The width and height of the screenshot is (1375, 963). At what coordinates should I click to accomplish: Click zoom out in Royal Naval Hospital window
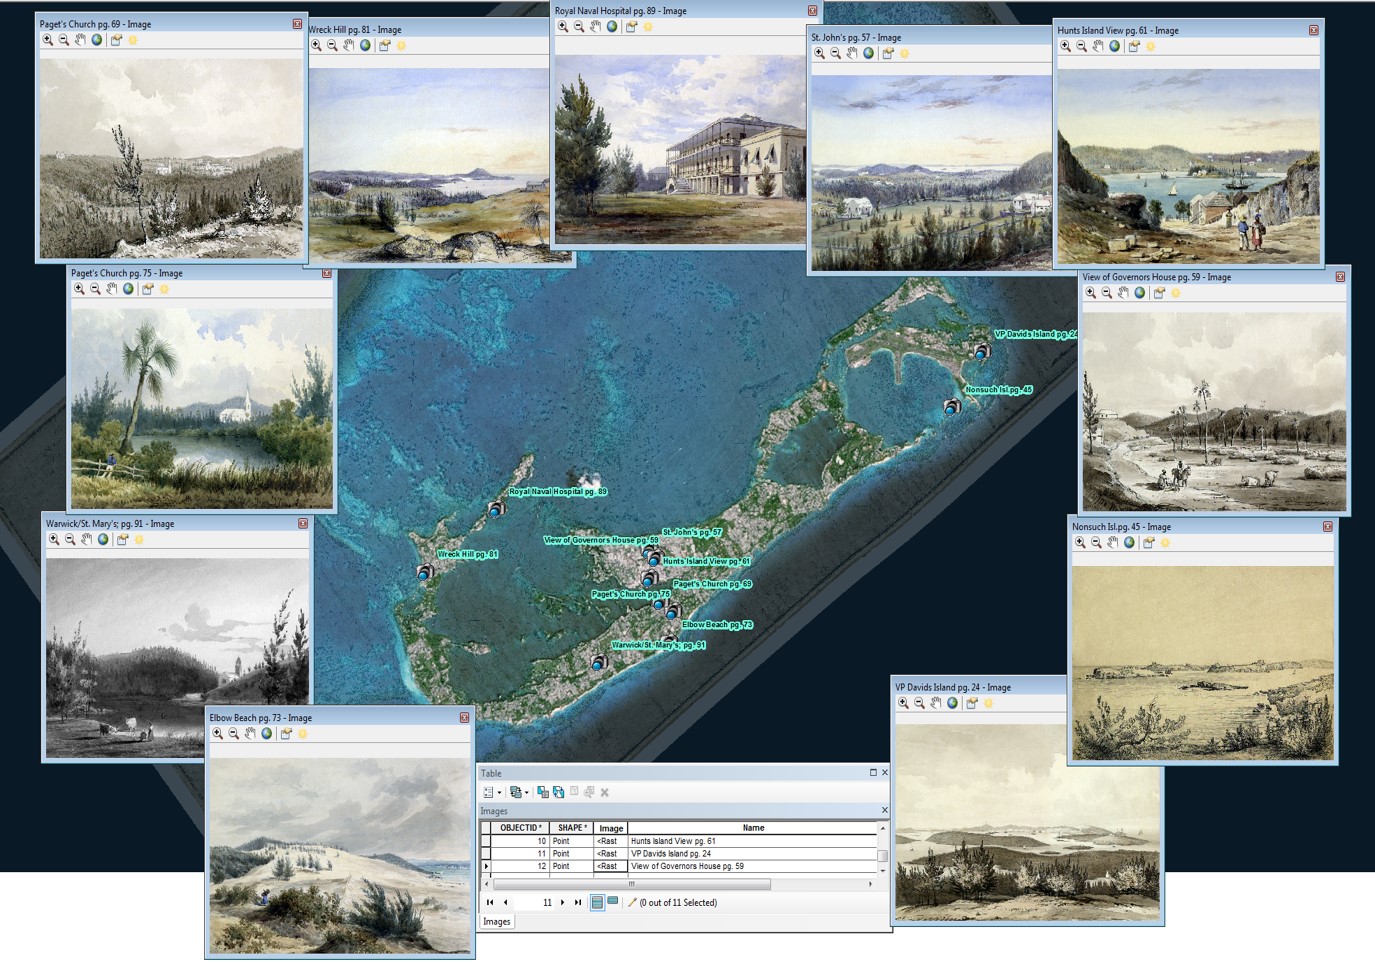(579, 27)
